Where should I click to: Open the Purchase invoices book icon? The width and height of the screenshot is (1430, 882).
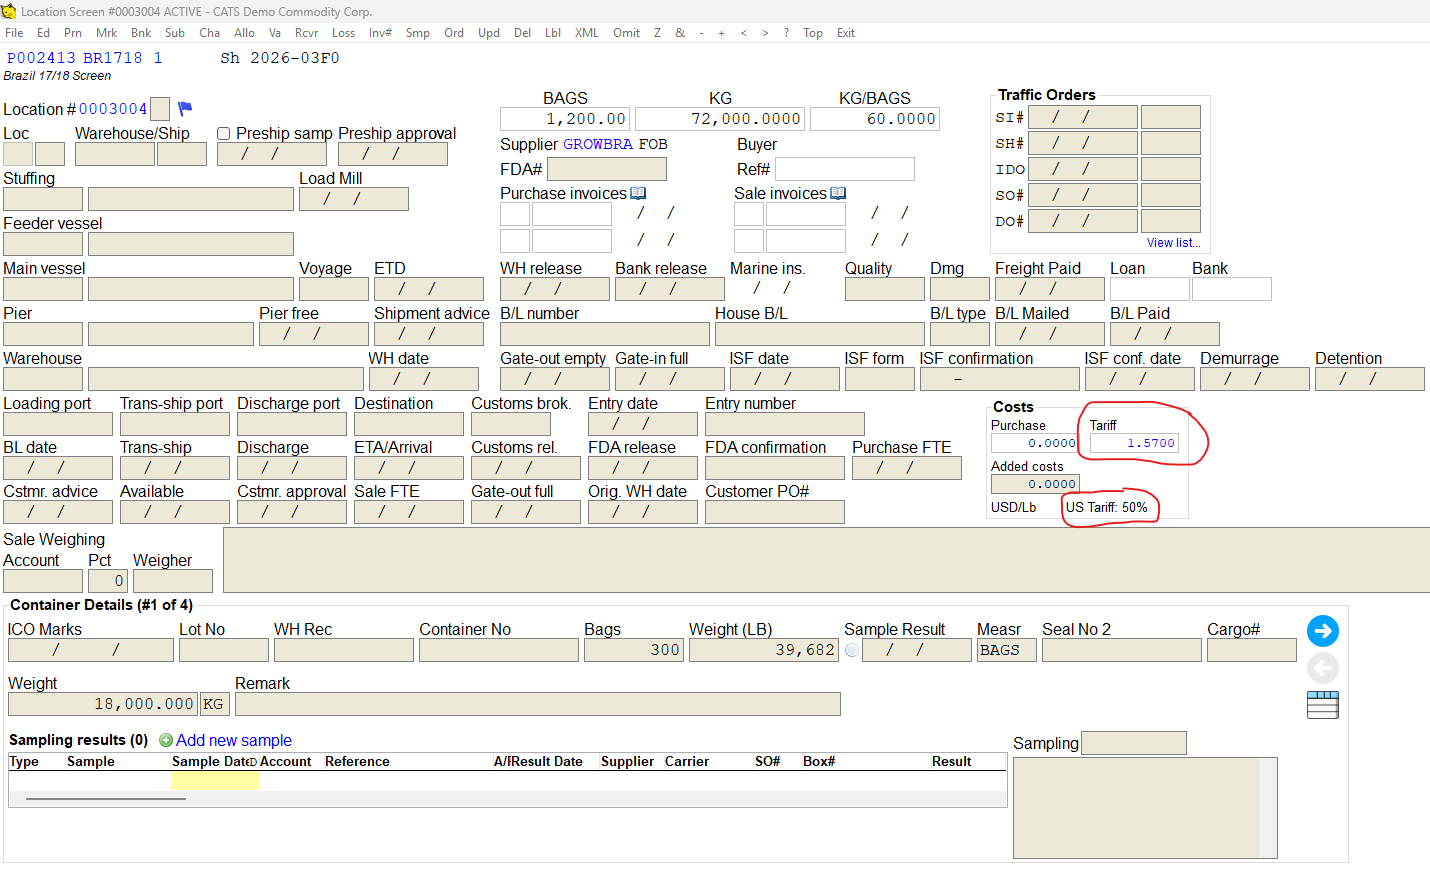pos(638,193)
